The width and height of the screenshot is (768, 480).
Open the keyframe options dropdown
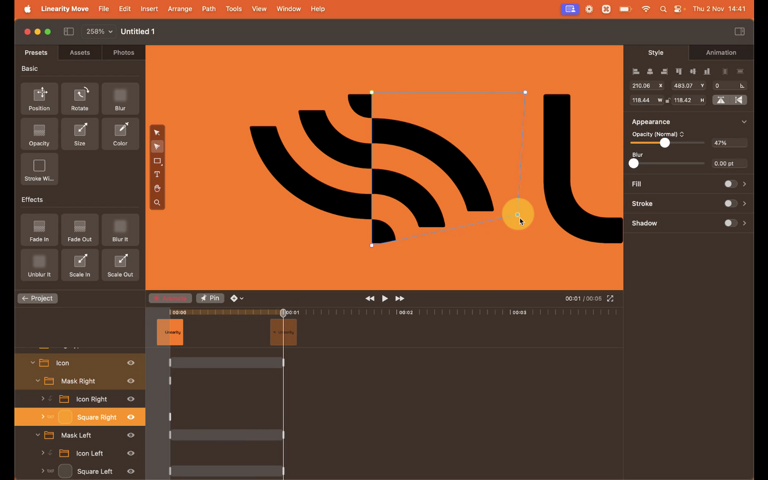(237, 298)
